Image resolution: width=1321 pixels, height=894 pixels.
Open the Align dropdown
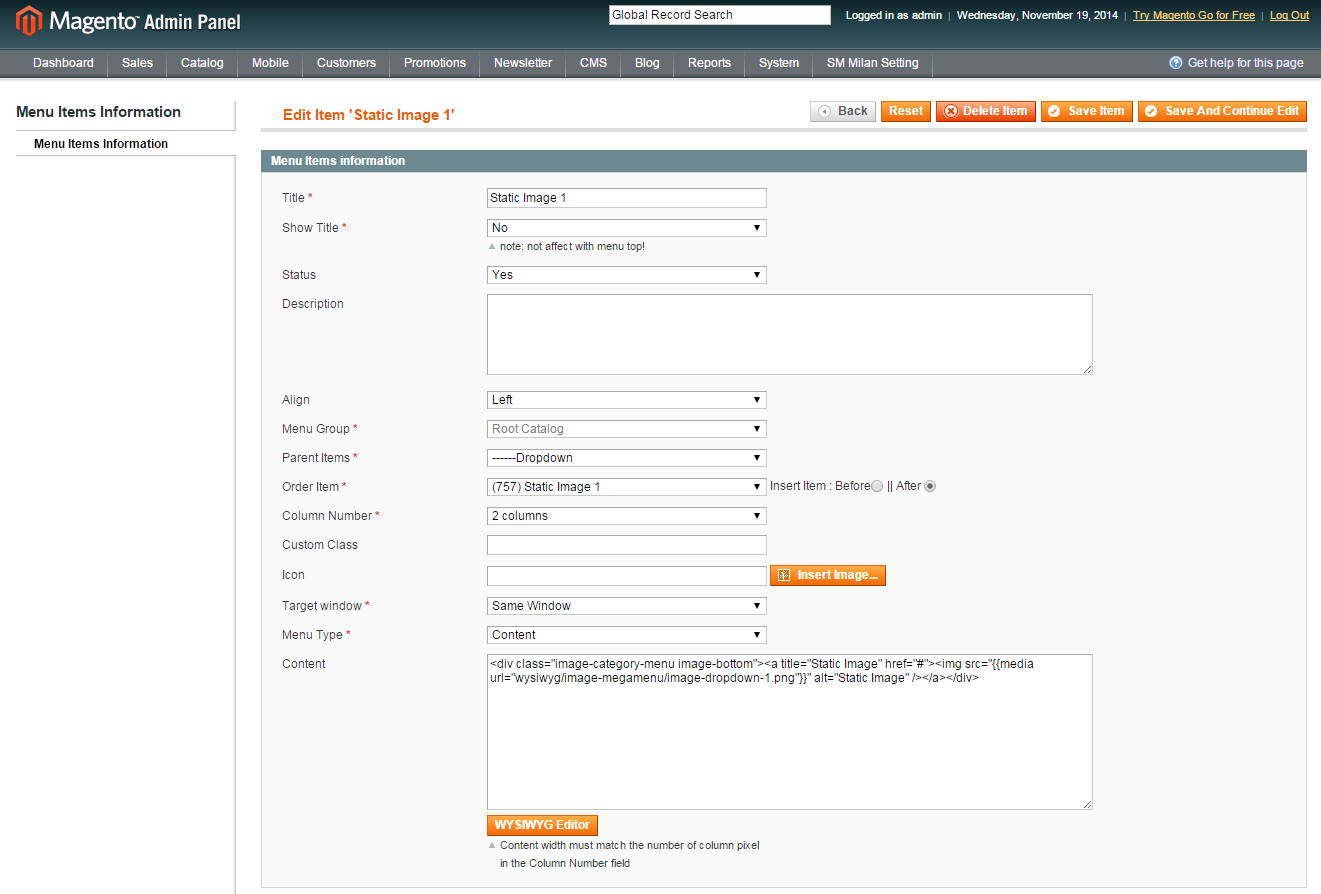pos(627,400)
